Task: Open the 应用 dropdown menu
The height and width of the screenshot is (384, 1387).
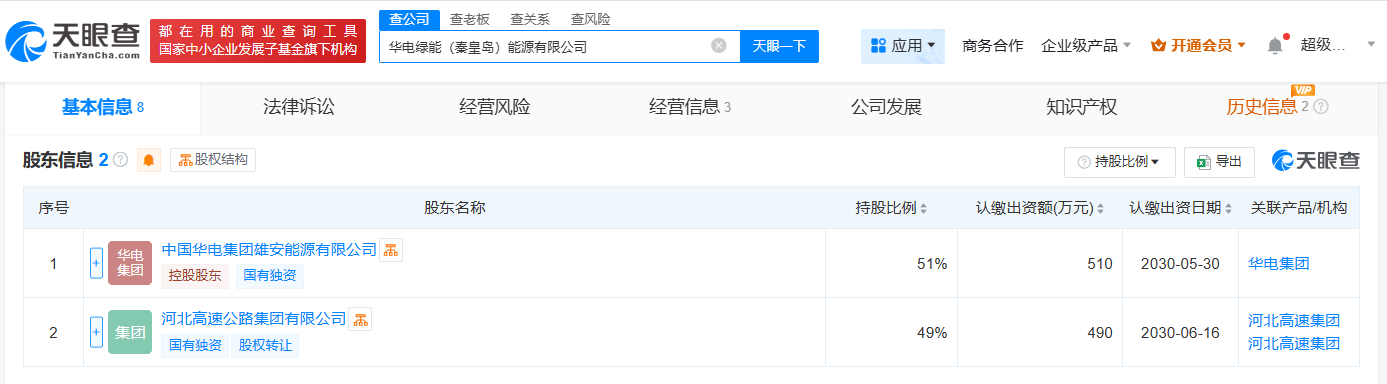Action: 903,46
